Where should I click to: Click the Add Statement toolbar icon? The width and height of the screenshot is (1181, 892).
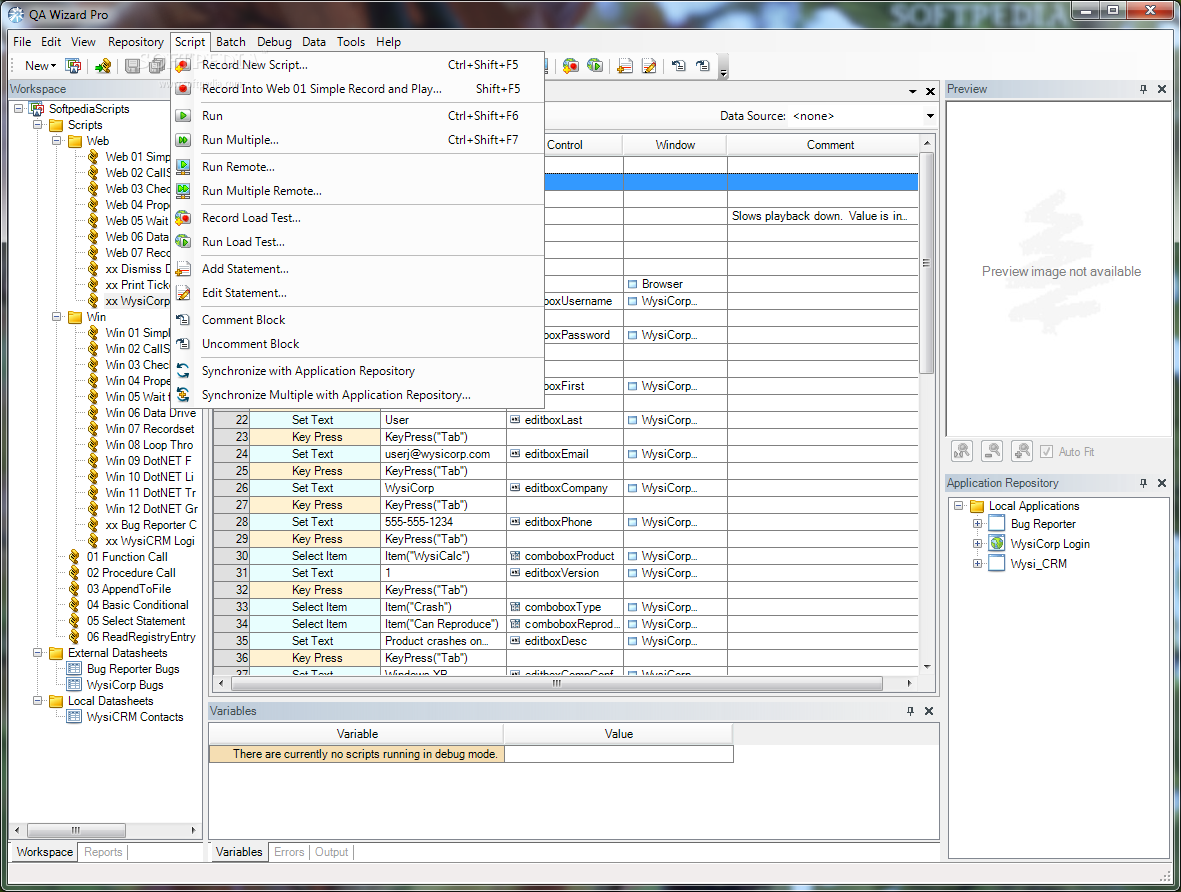(x=624, y=66)
